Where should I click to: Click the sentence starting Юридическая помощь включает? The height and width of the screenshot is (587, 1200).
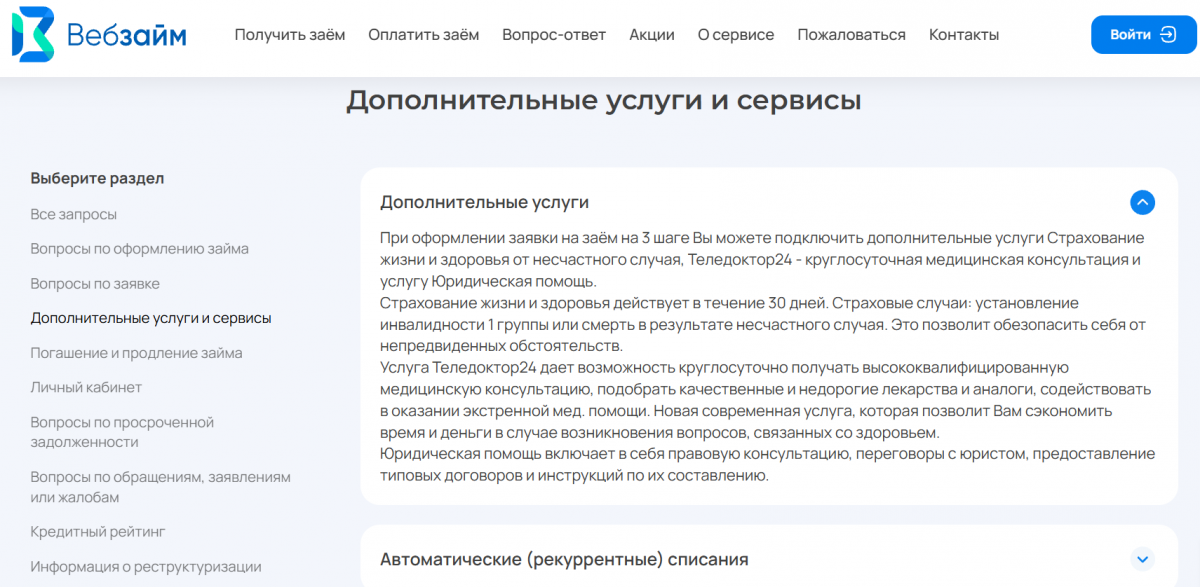pos(767,465)
